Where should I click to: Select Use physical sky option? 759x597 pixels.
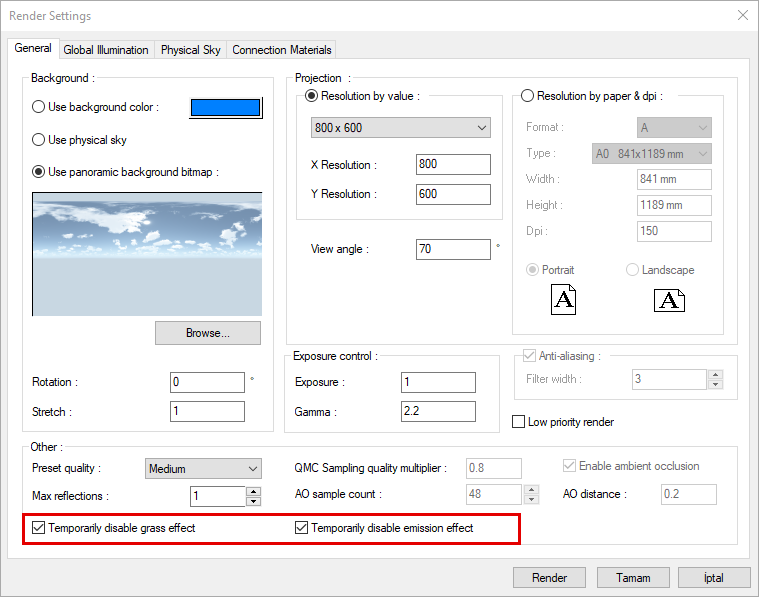39,140
